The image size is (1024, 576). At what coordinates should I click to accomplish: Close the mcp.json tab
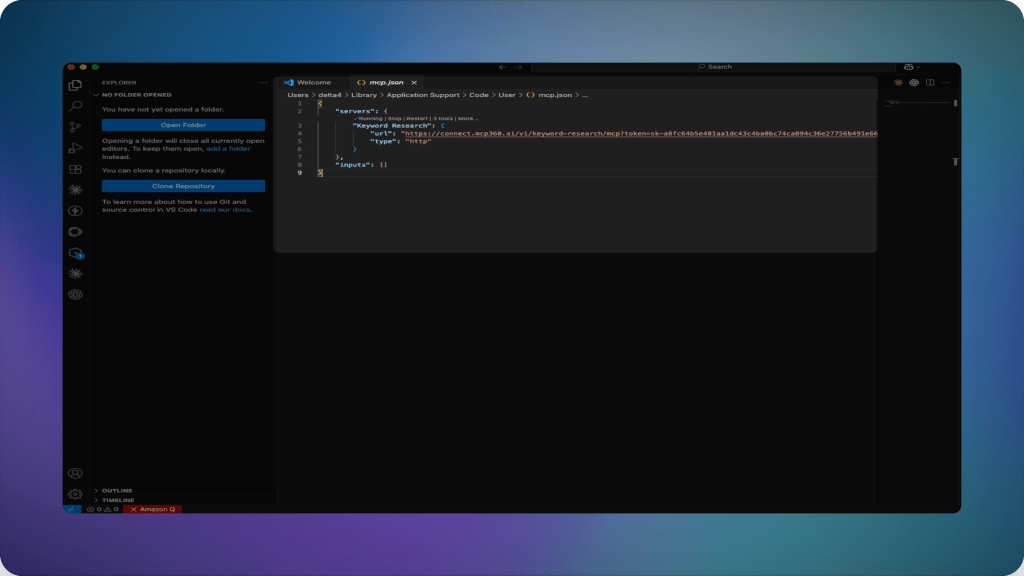(414, 83)
